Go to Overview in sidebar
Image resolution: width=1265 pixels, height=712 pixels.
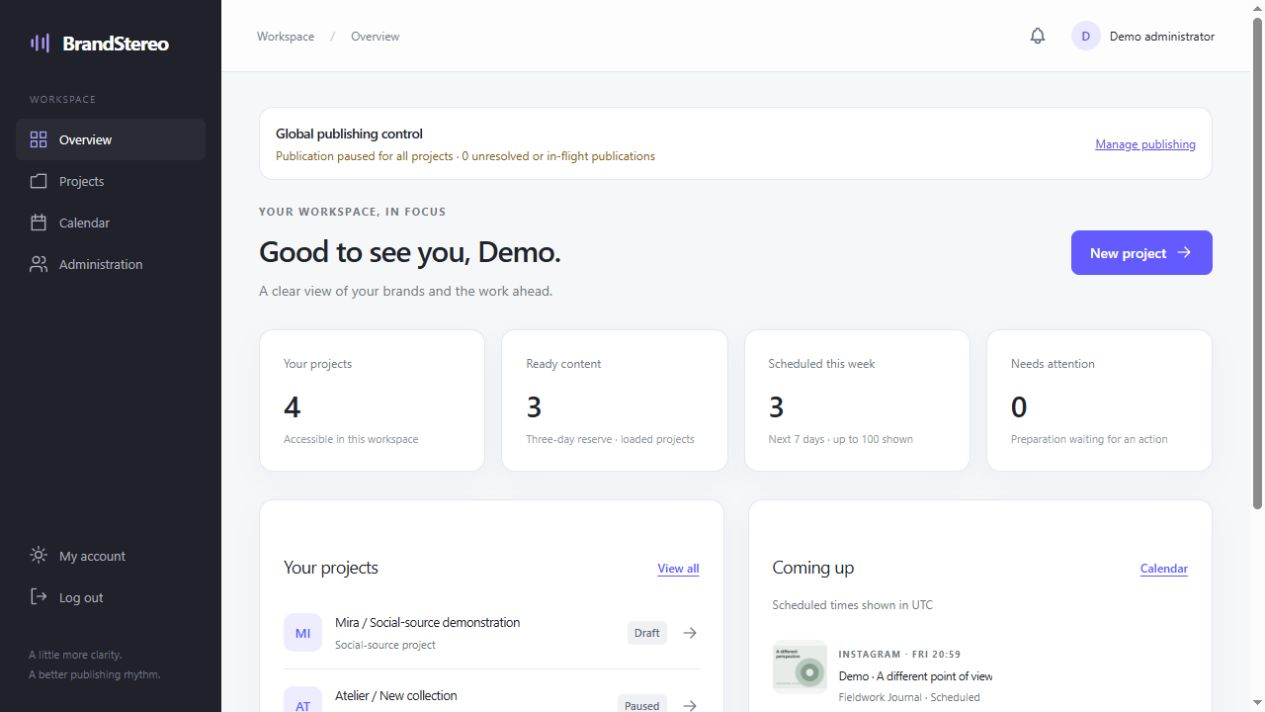click(111, 140)
